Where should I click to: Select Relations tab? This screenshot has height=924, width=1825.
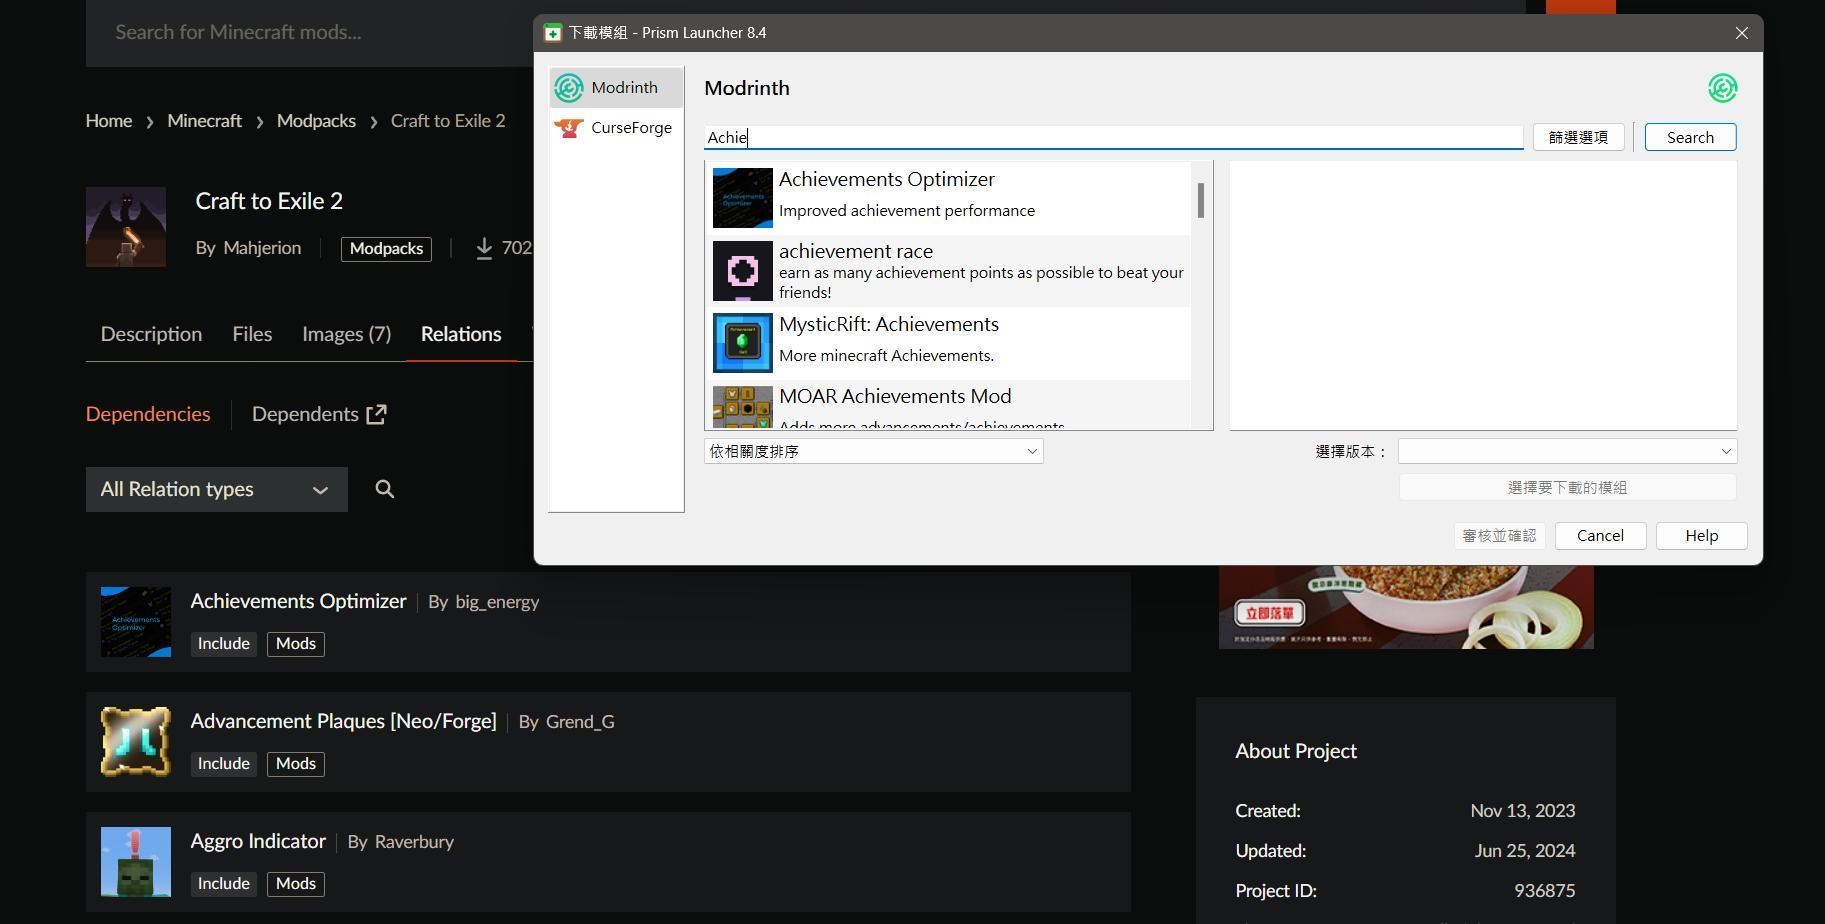(x=461, y=334)
